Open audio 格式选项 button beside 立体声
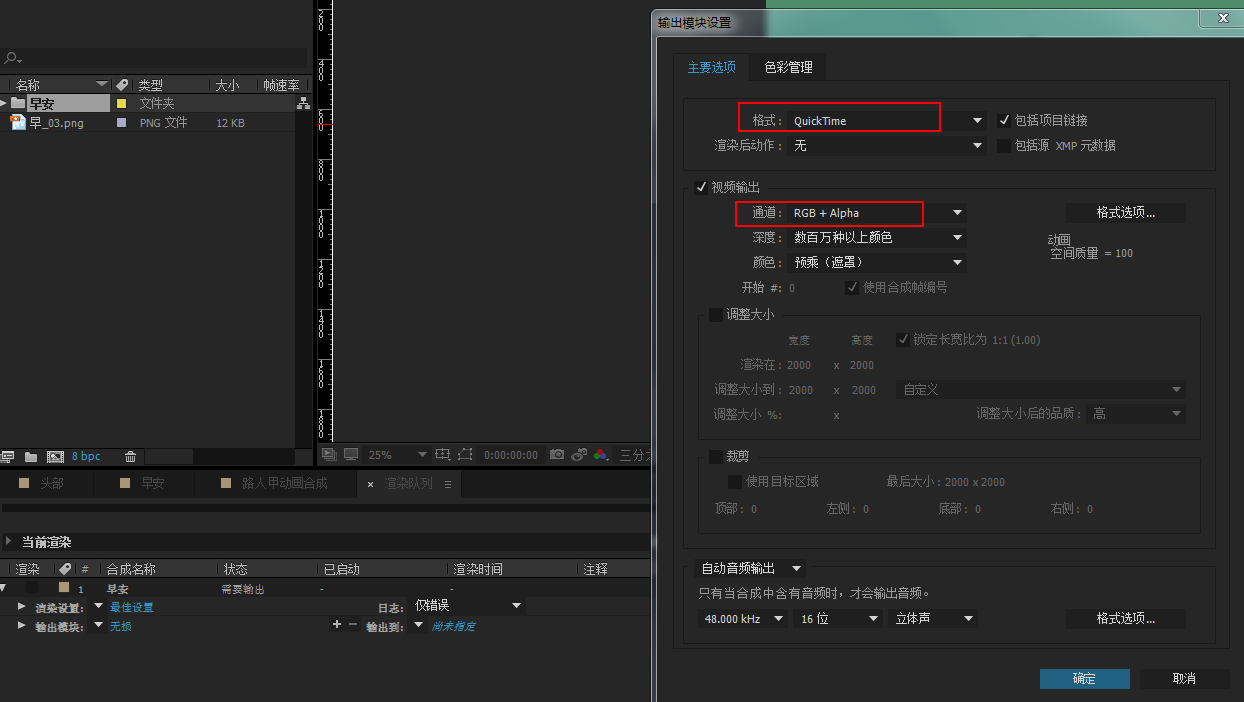 click(1125, 619)
